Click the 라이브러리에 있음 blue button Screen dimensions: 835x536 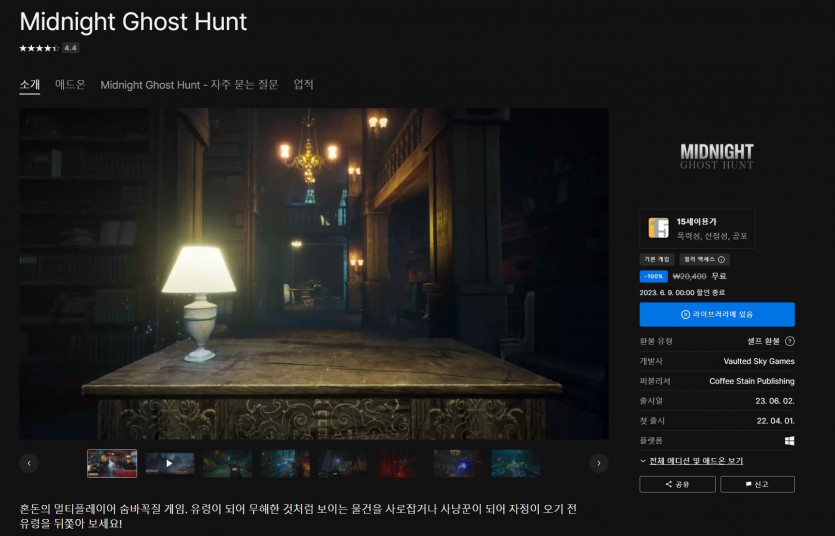717,315
